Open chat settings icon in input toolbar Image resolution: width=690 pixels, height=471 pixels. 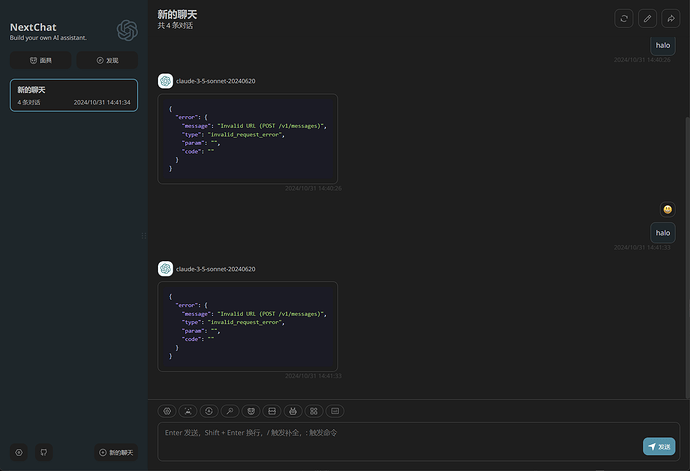click(167, 411)
